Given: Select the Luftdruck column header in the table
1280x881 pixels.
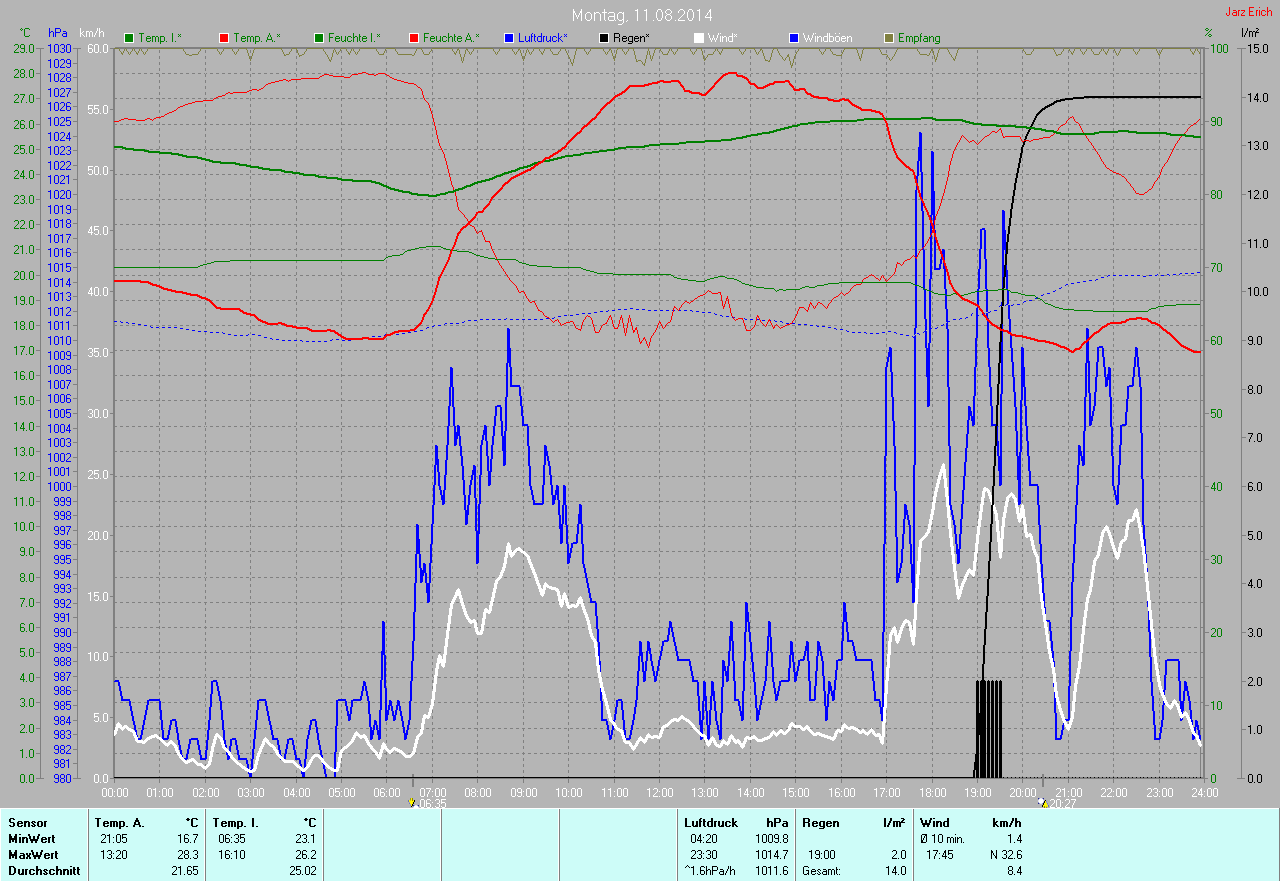Looking at the screenshot, I should pyautogui.click(x=709, y=822).
